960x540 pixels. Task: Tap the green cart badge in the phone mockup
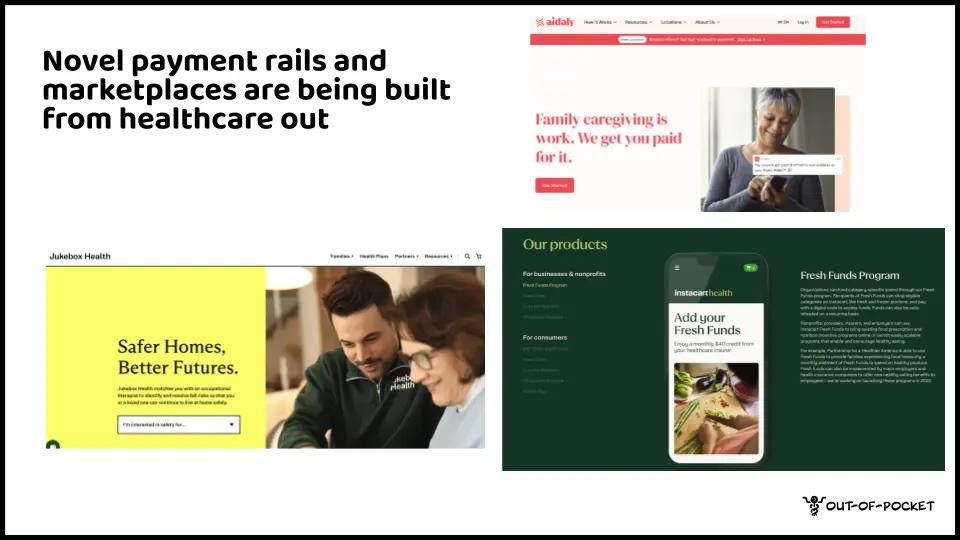pos(750,268)
